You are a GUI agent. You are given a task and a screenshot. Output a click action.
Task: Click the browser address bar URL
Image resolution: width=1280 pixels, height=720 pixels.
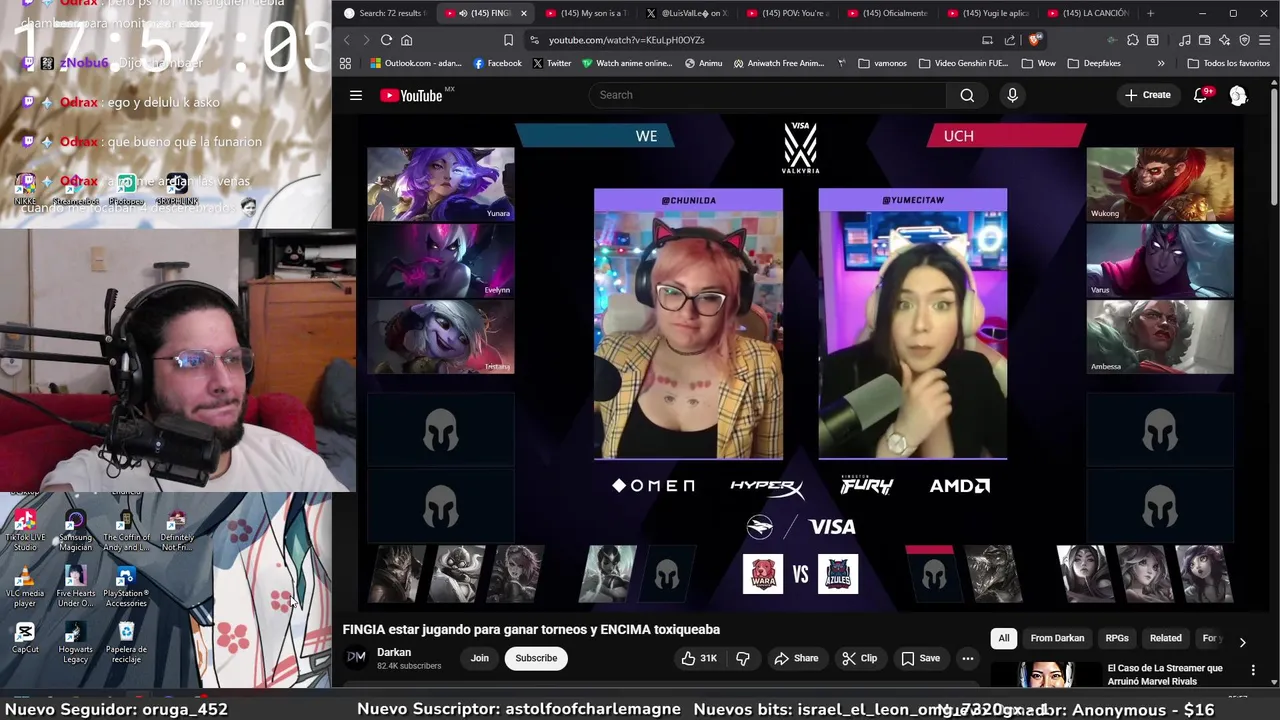coord(626,40)
